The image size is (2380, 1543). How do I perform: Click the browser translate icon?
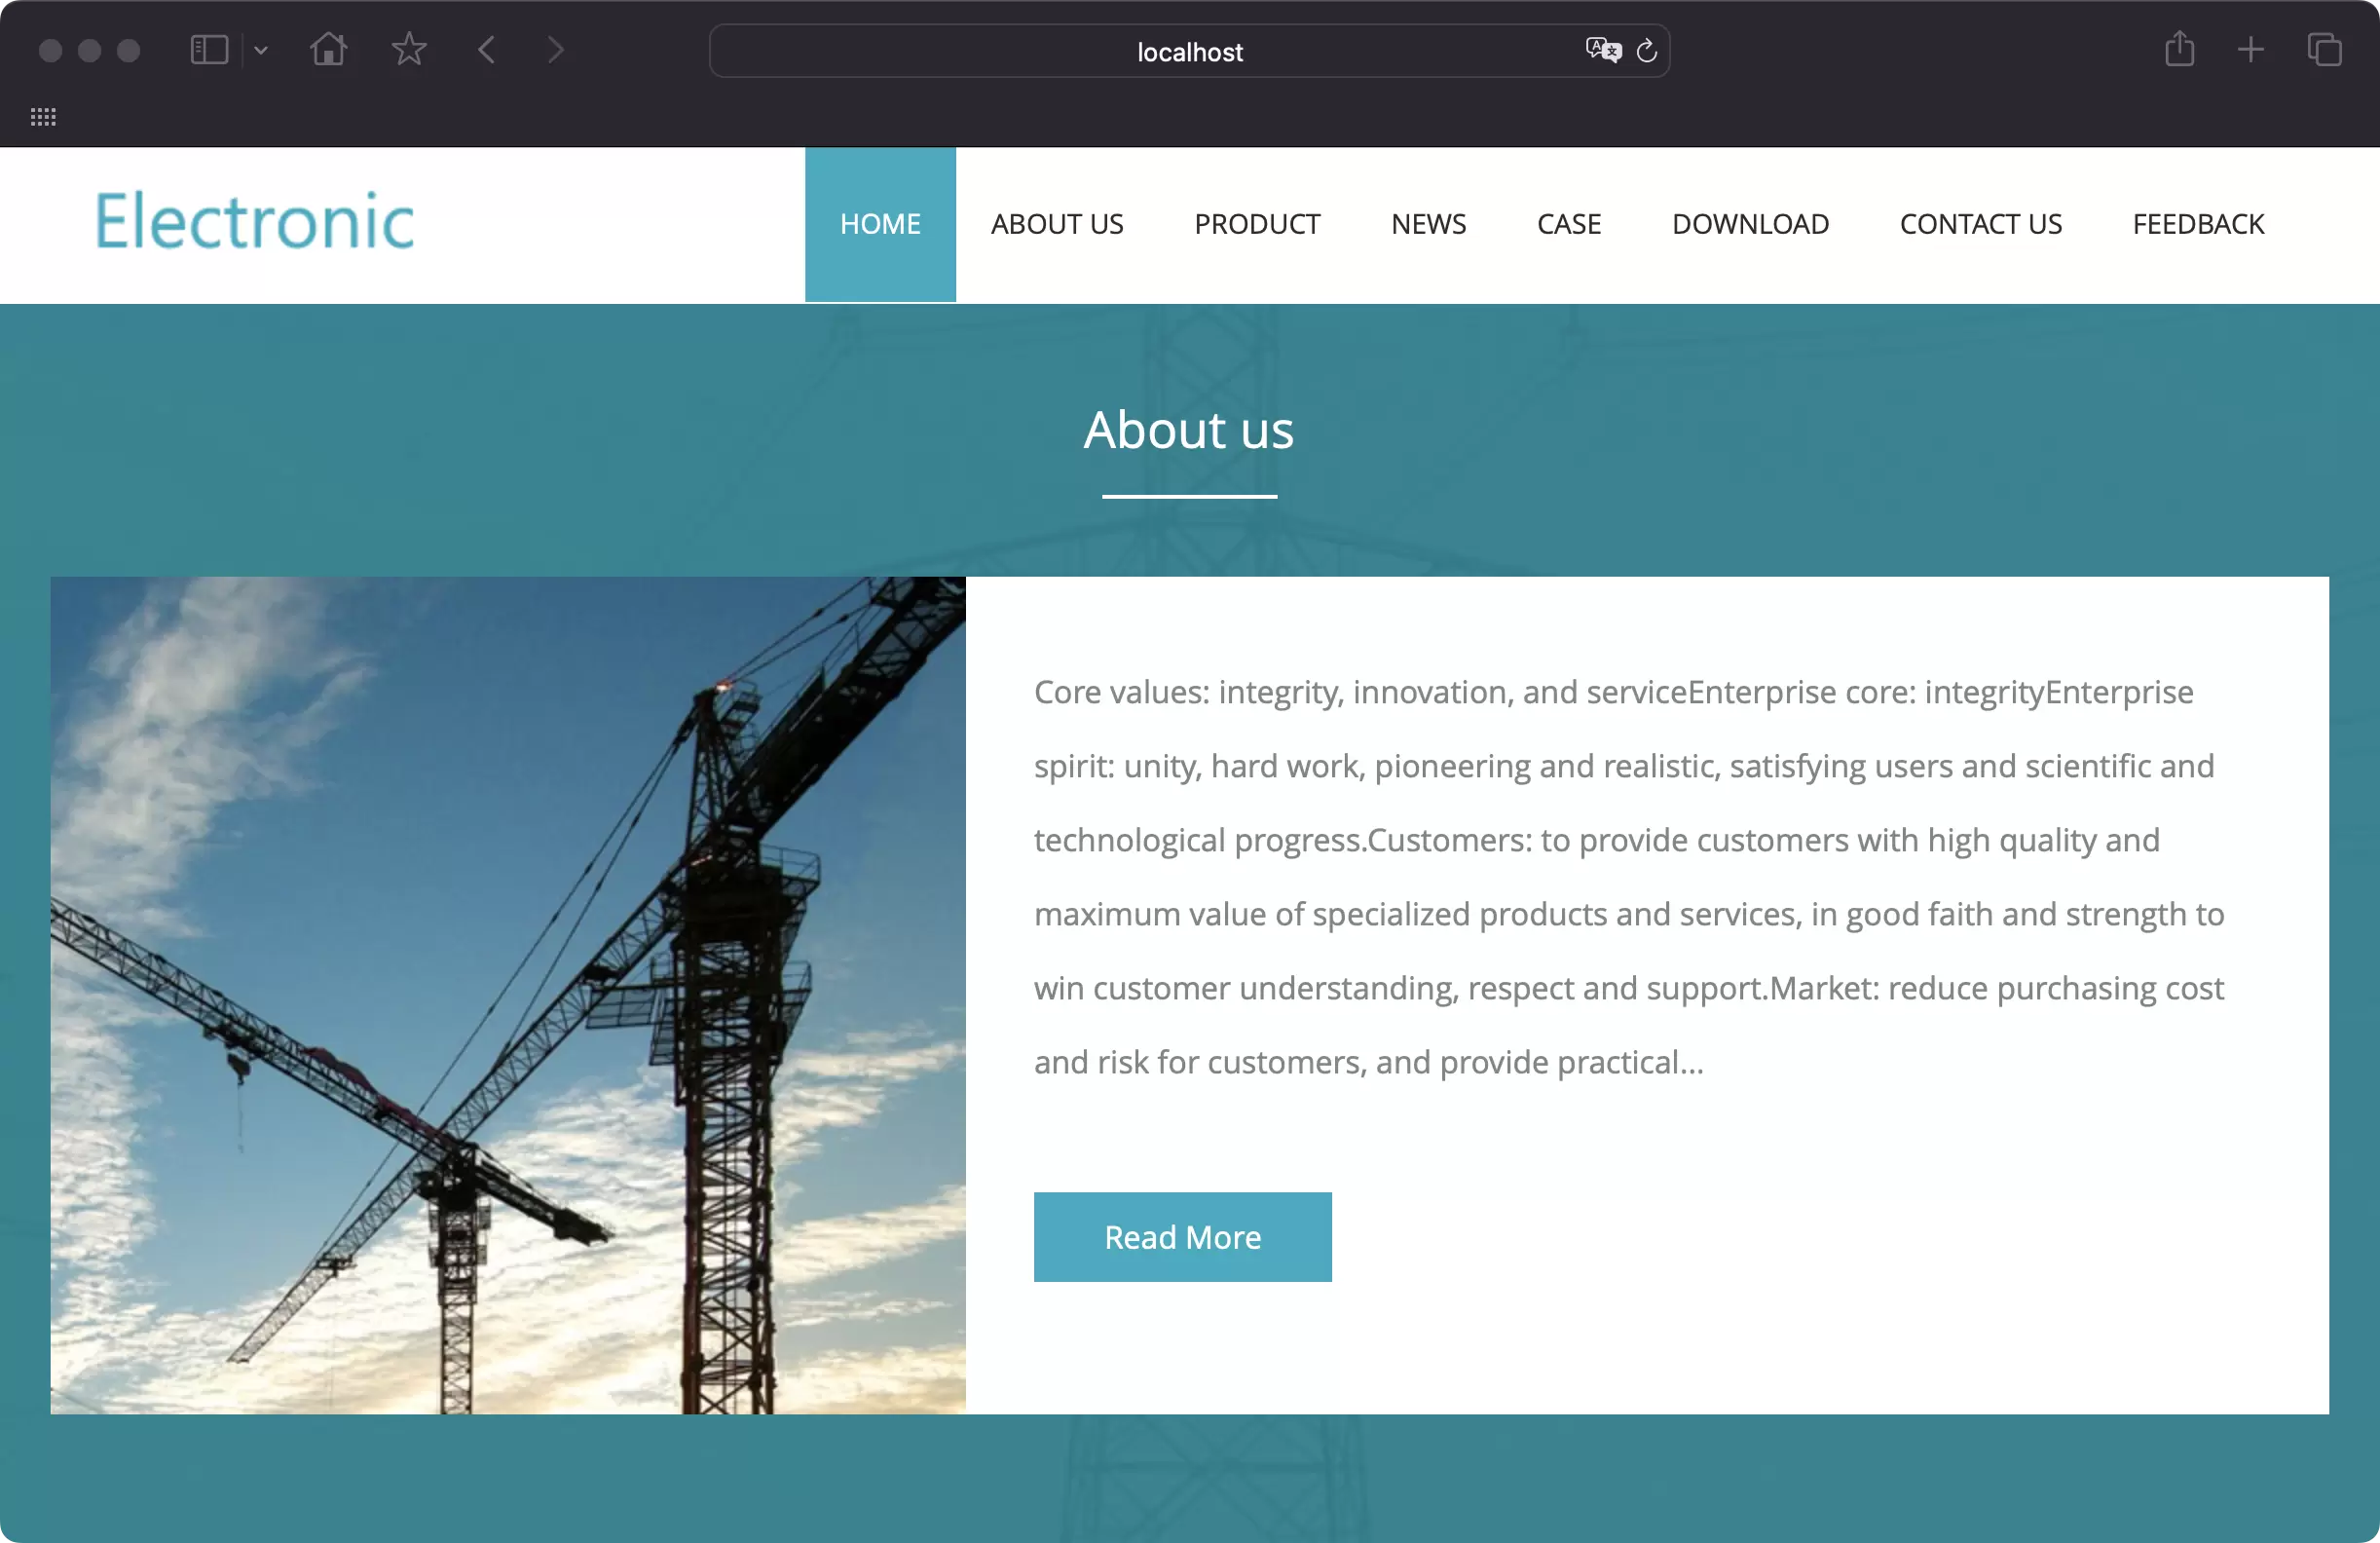pyautogui.click(x=1601, y=51)
